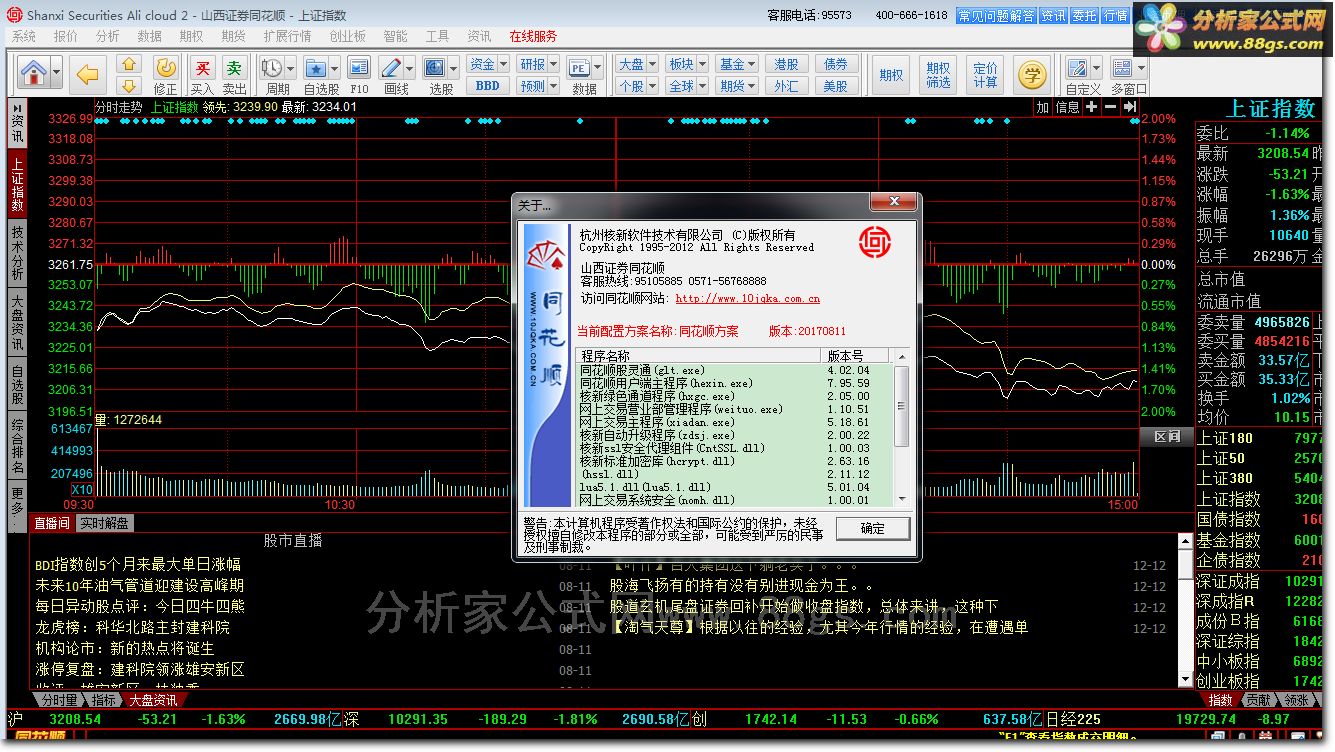Click the 定价计算 toolbar button
This screenshot has height=752, width=1335.
[x=985, y=75]
